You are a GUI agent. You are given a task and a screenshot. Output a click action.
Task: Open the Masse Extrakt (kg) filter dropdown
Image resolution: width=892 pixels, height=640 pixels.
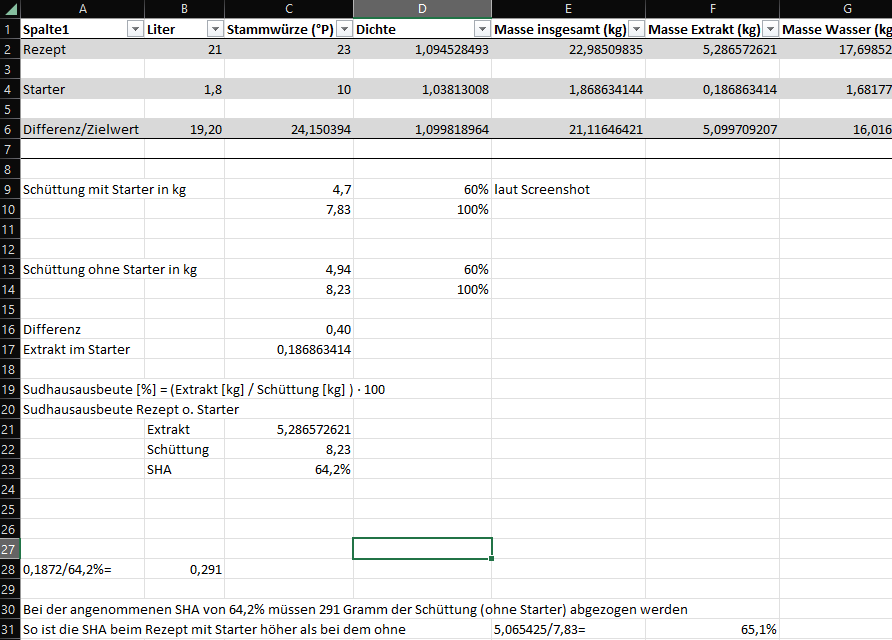pyautogui.click(x=770, y=30)
